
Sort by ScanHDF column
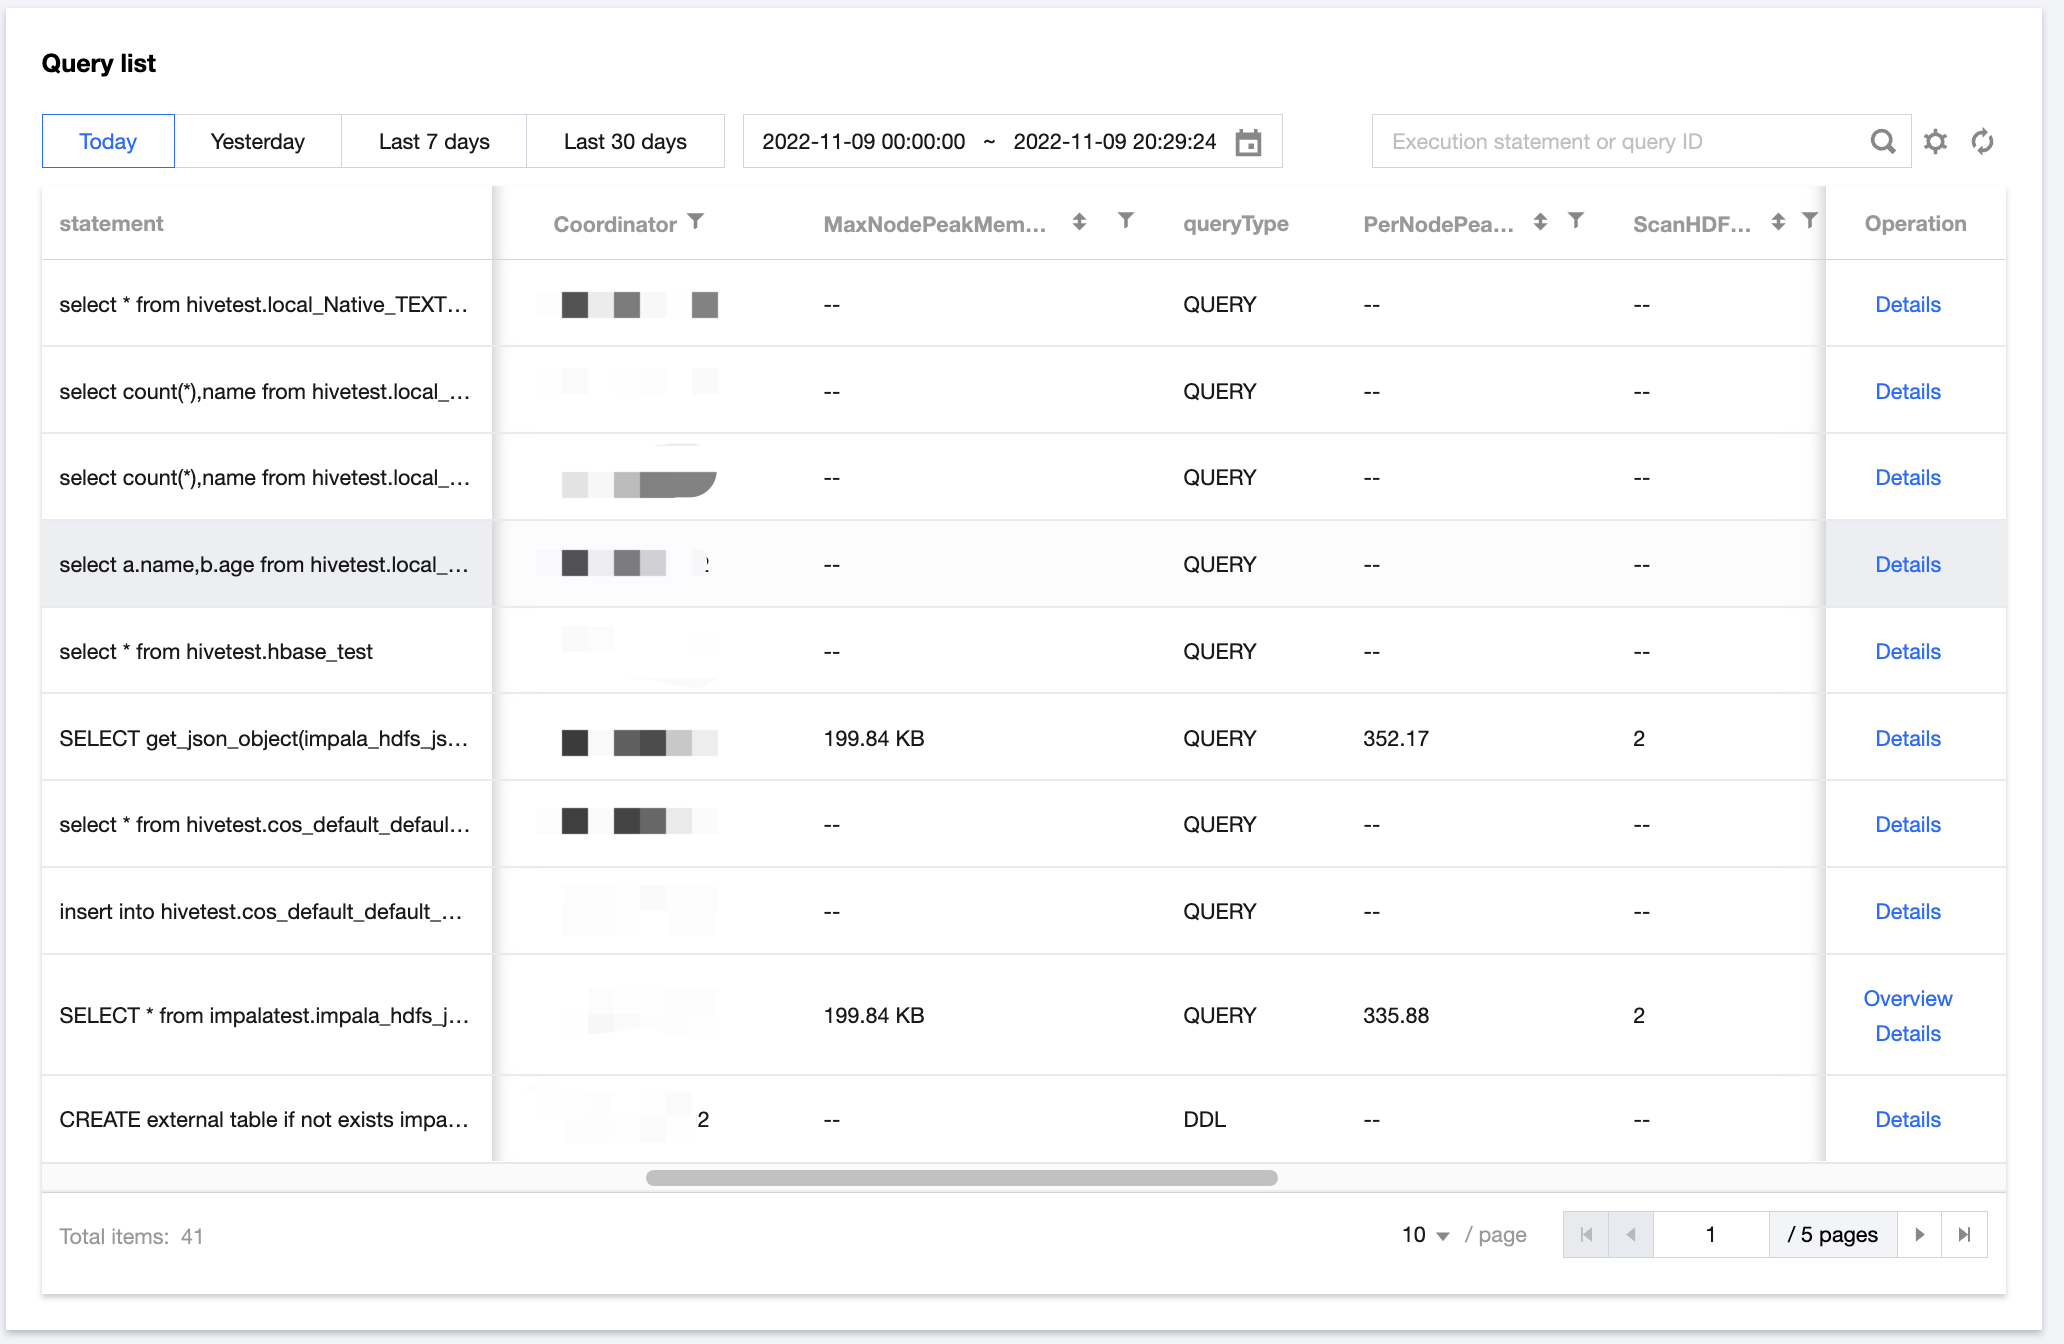tap(1778, 222)
